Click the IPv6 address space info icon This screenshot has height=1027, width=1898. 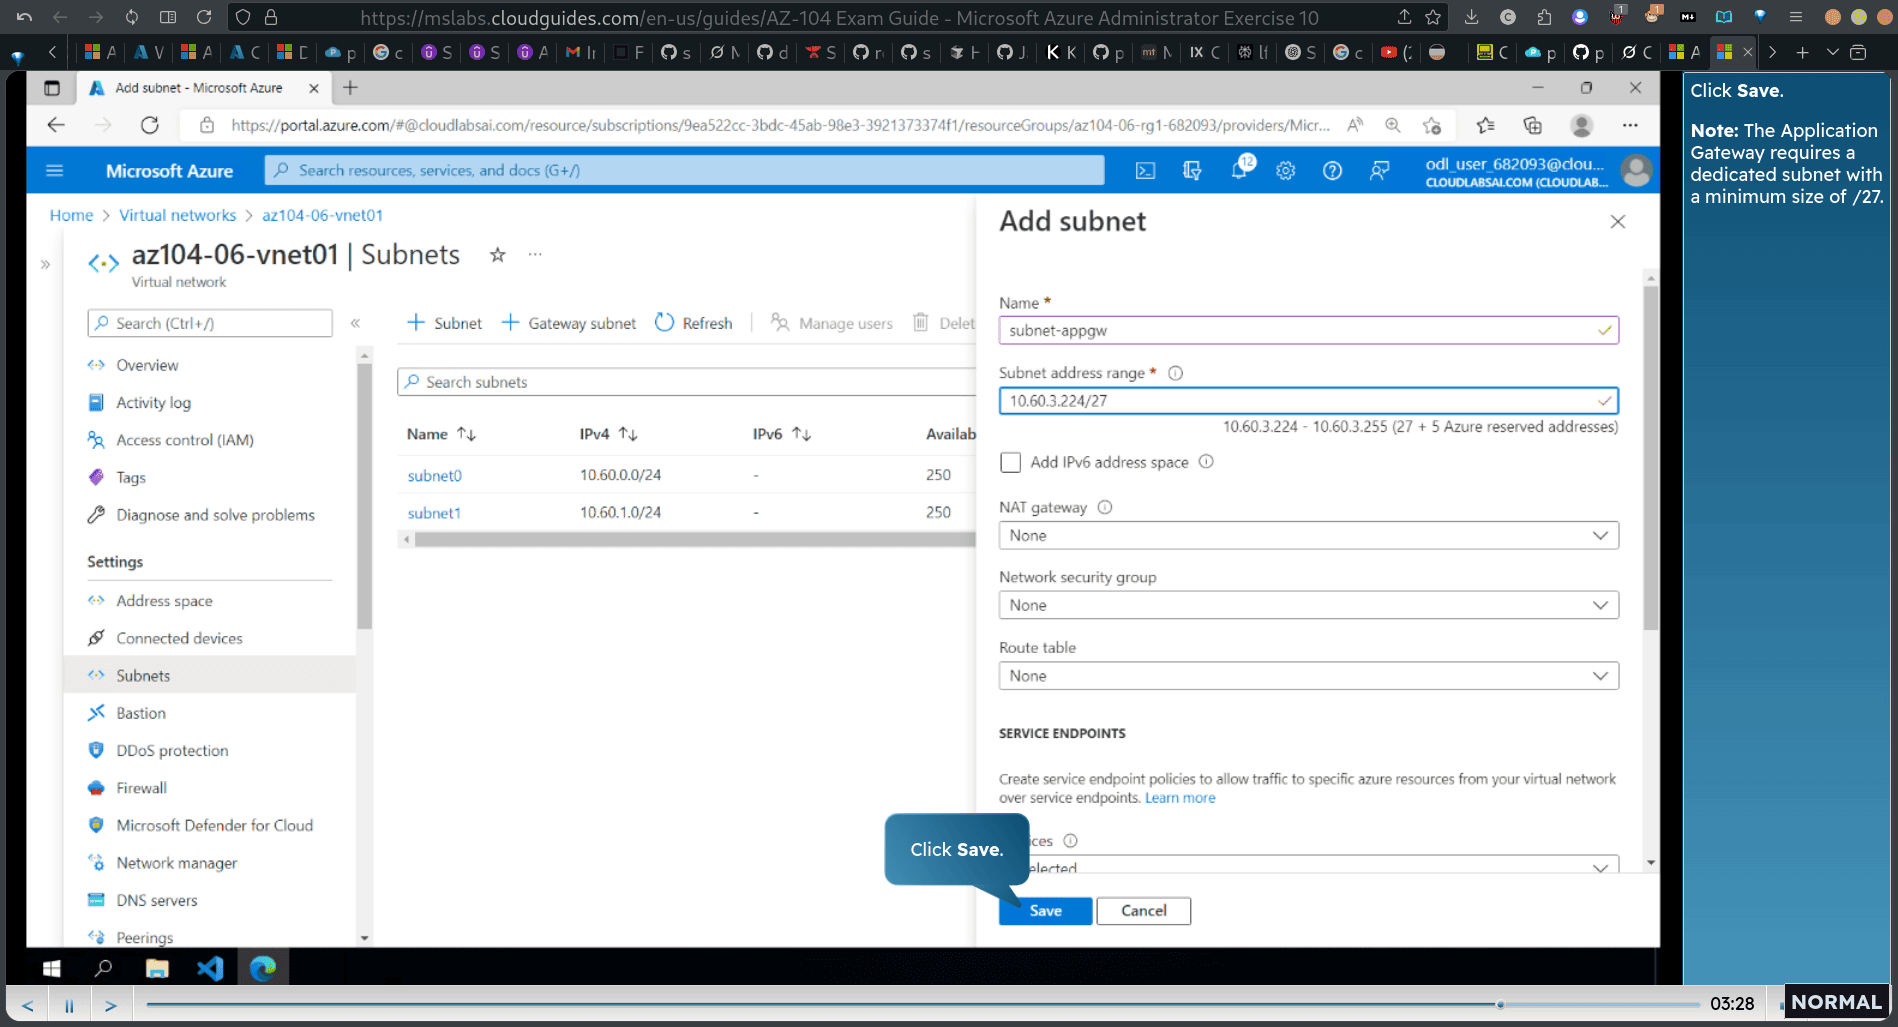coord(1206,462)
